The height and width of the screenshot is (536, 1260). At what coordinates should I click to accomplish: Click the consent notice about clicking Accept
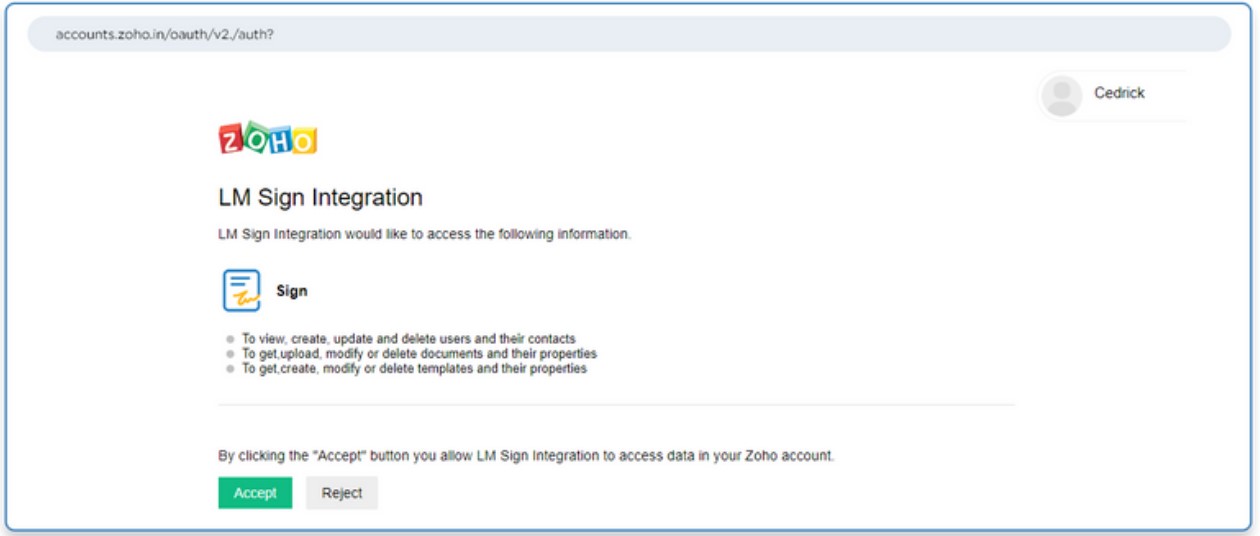click(x=526, y=456)
